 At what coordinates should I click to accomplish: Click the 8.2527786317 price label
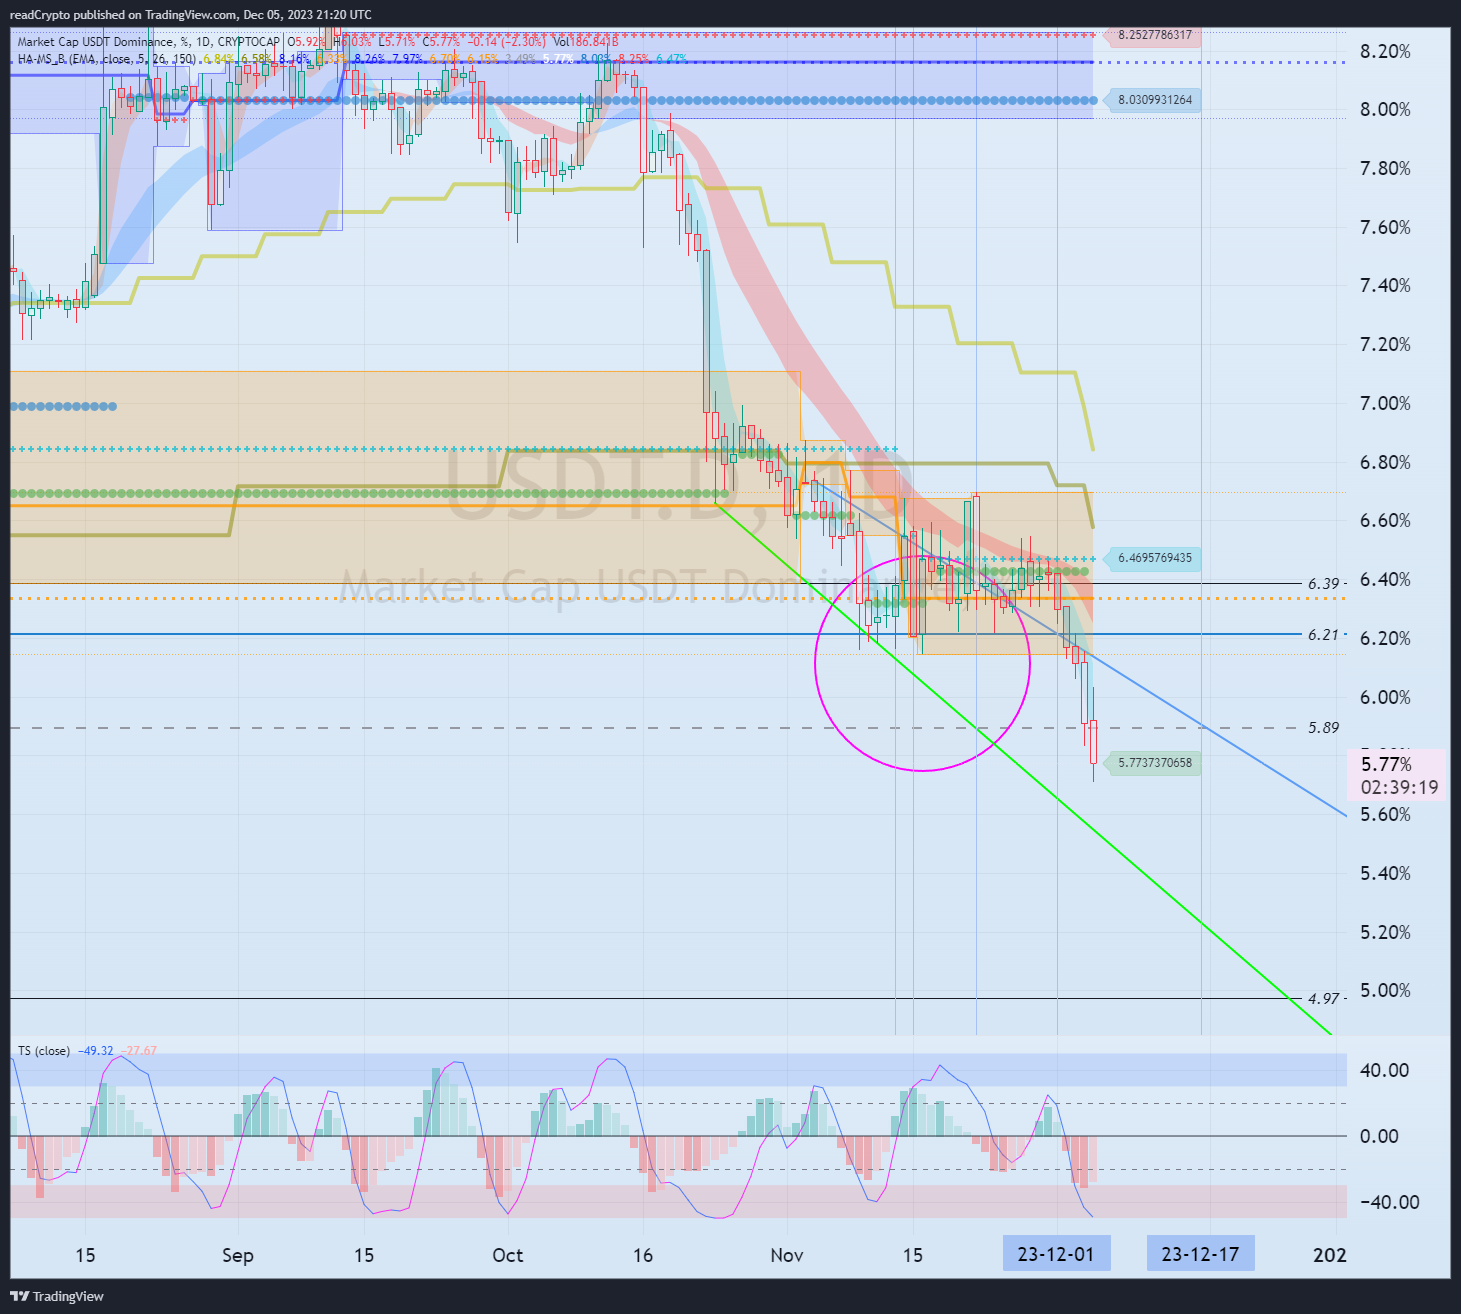pos(1154,35)
